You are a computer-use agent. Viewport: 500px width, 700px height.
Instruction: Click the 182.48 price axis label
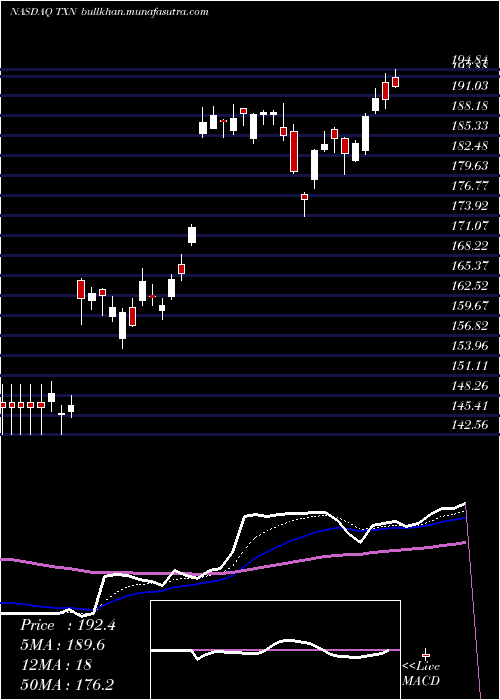tap(469, 146)
